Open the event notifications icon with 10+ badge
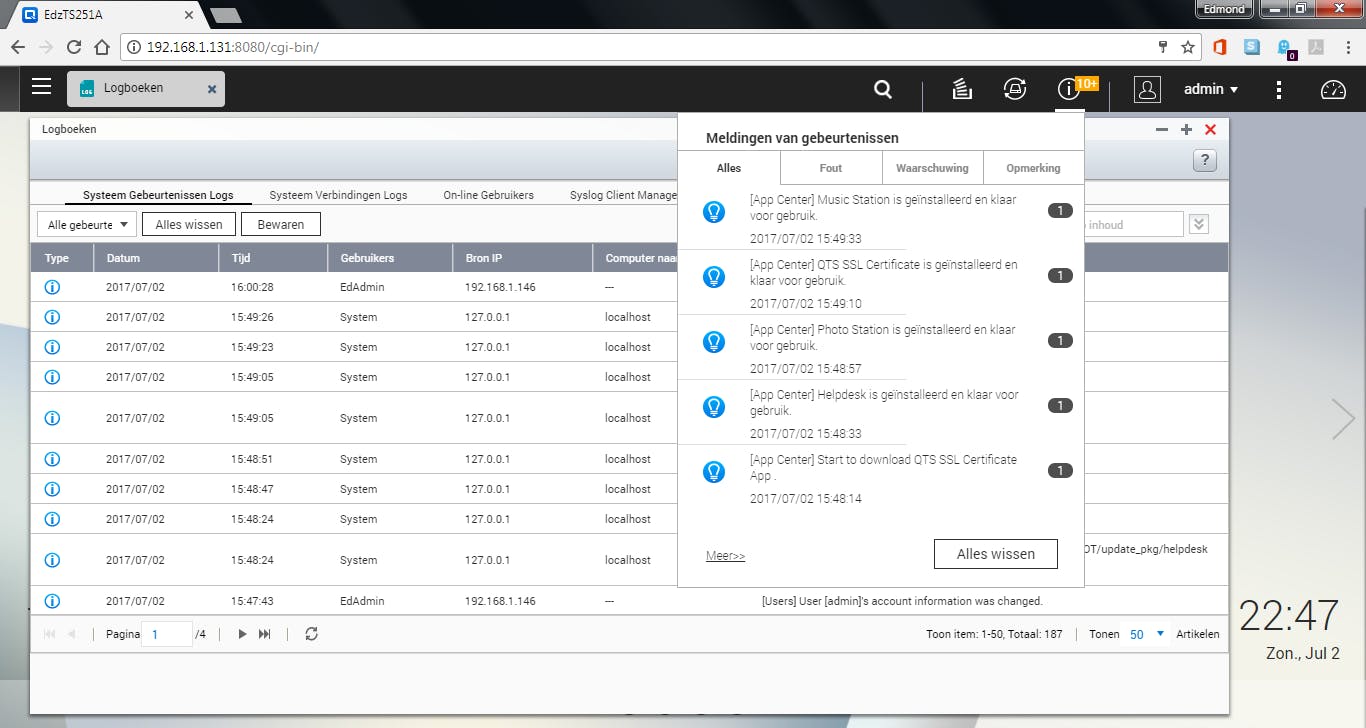This screenshot has width=1366, height=728. pyautogui.click(x=1069, y=89)
